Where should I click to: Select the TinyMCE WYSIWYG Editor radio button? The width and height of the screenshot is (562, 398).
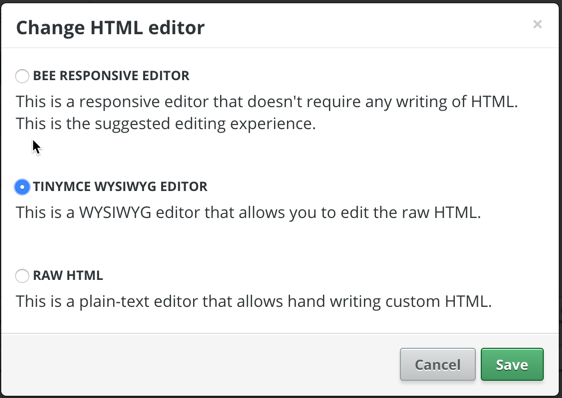point(22,187)
